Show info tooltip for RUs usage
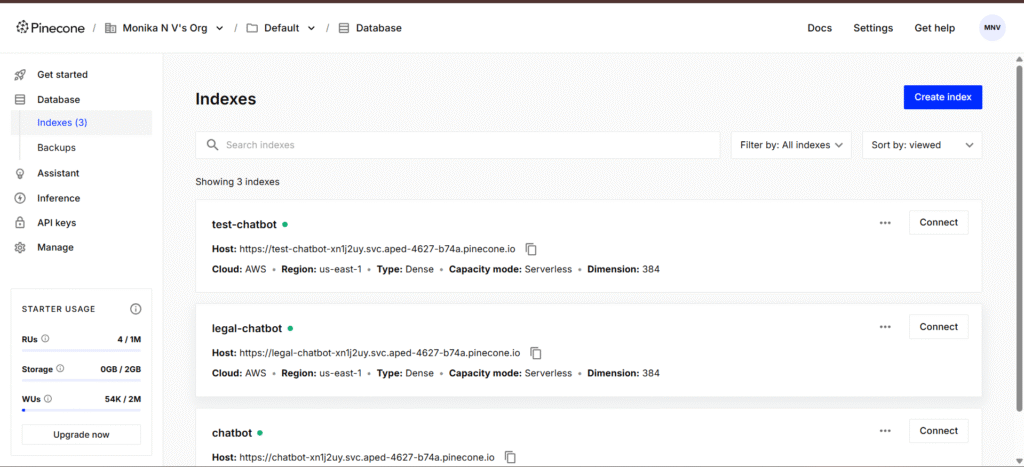1024x467 pixels. click(46, 339)
